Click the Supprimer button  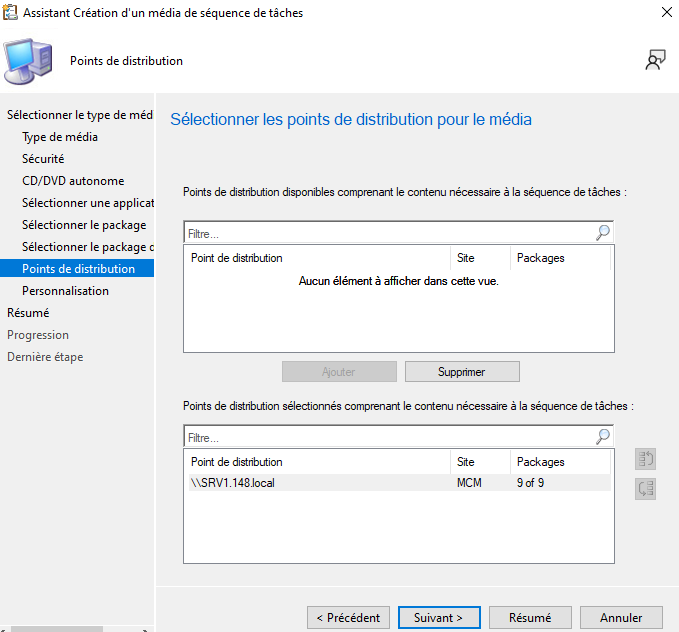click(461, 371)
